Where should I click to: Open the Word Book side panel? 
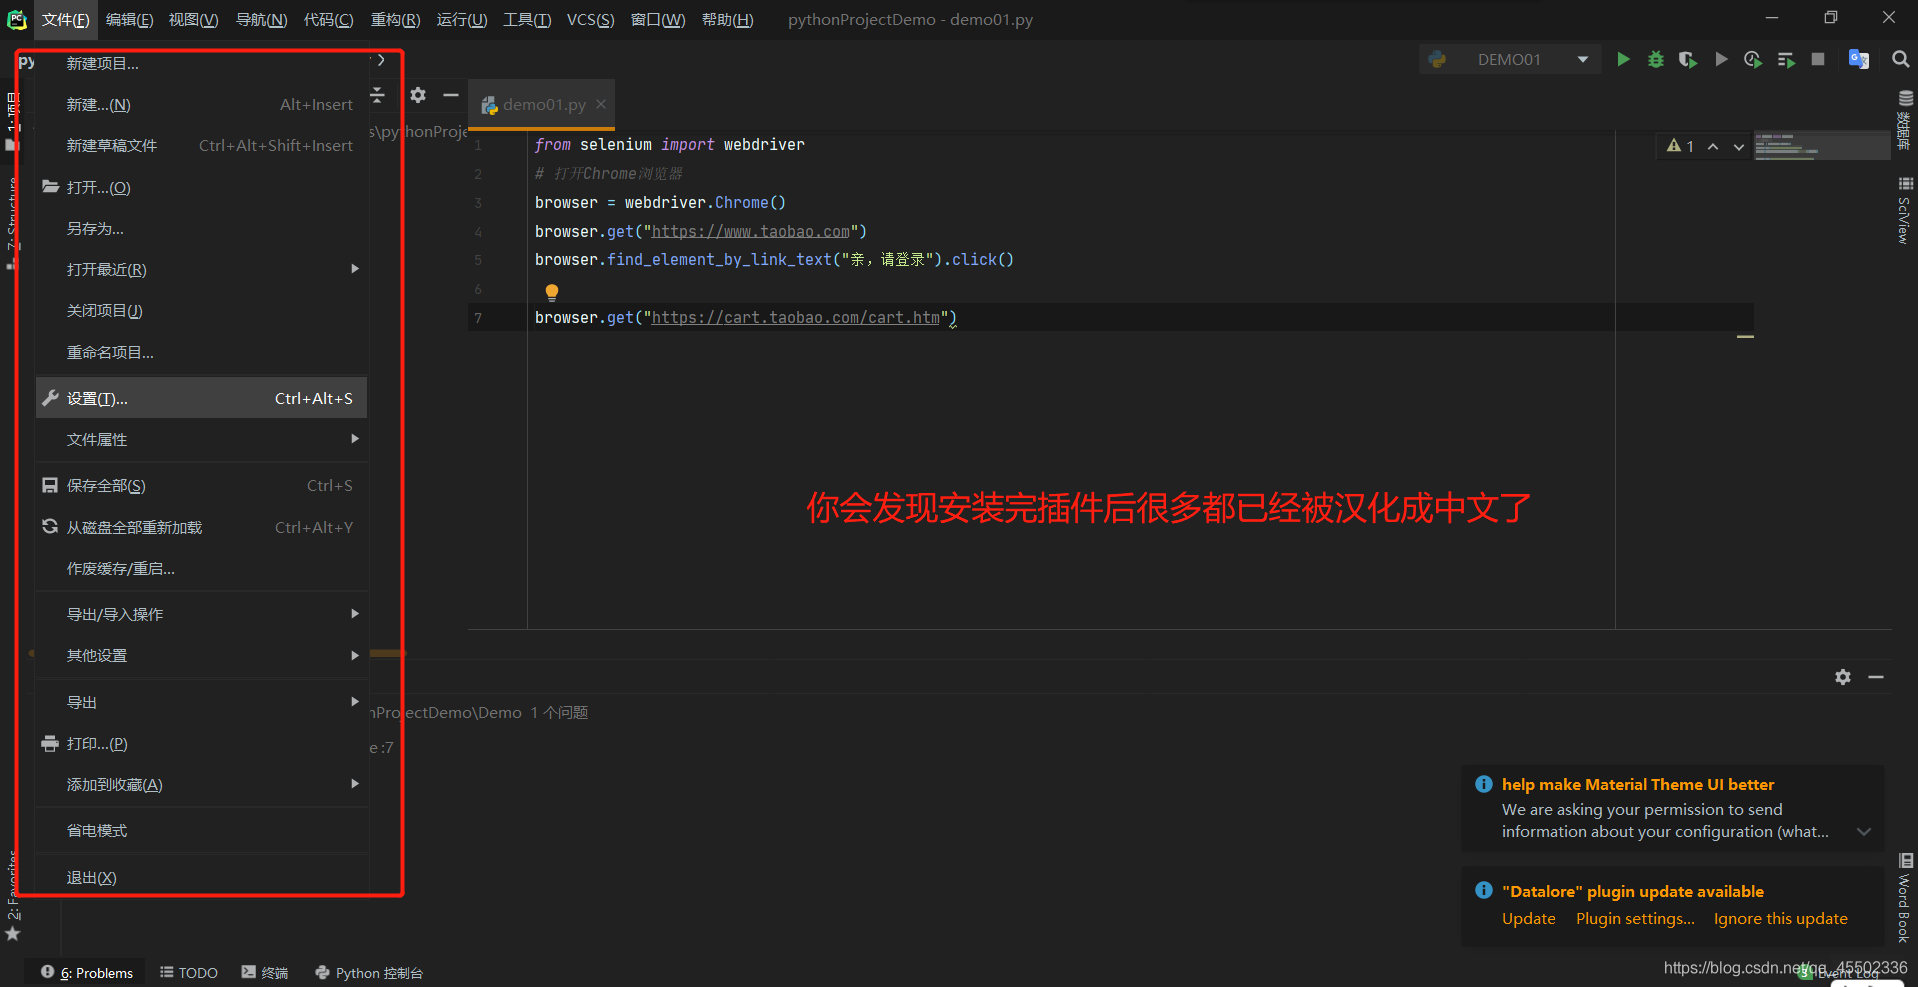(x=1905, y=898)
